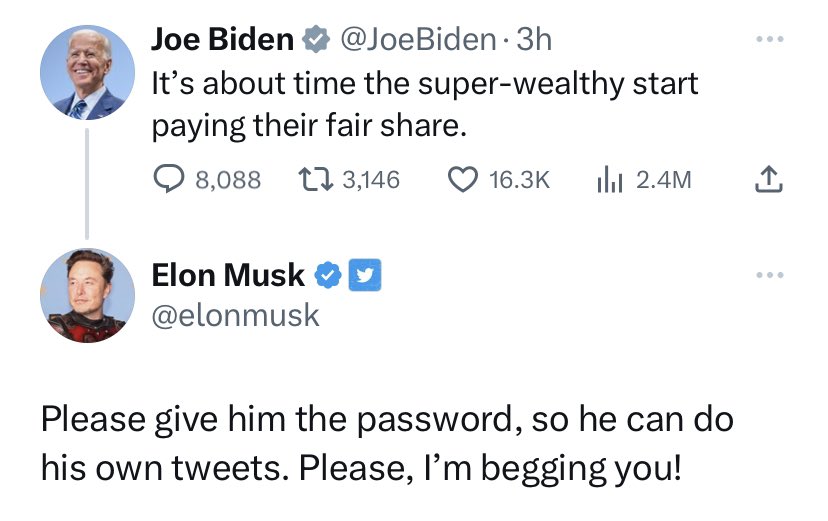Click the @JoeBiden handle

click(x=417, y=41)
